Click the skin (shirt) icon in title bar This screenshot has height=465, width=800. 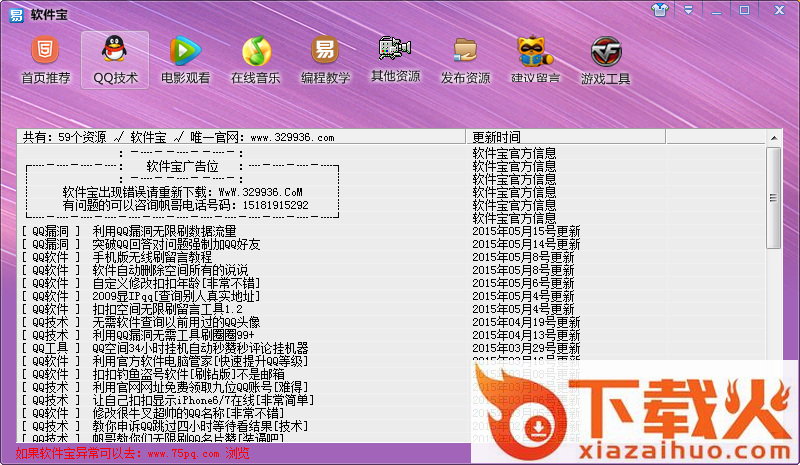[x=660, y=10]
